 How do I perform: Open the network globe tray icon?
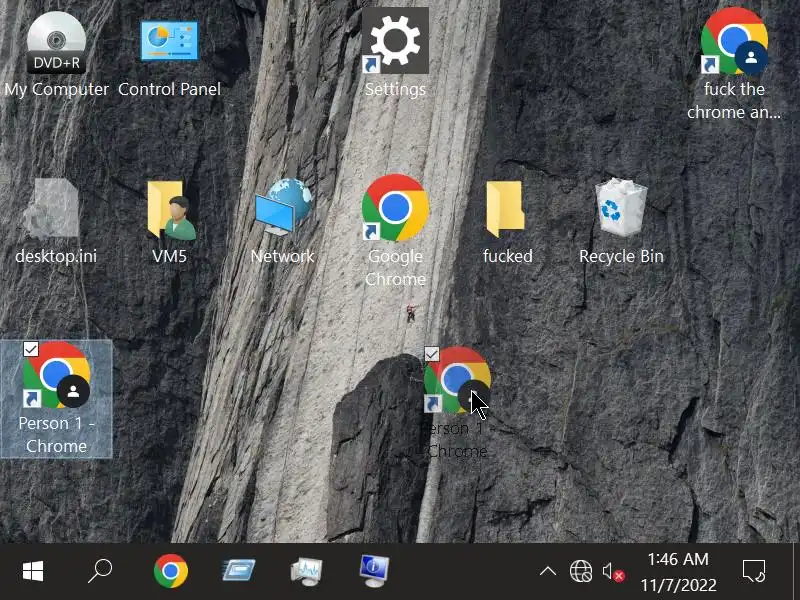coord(581,571)
